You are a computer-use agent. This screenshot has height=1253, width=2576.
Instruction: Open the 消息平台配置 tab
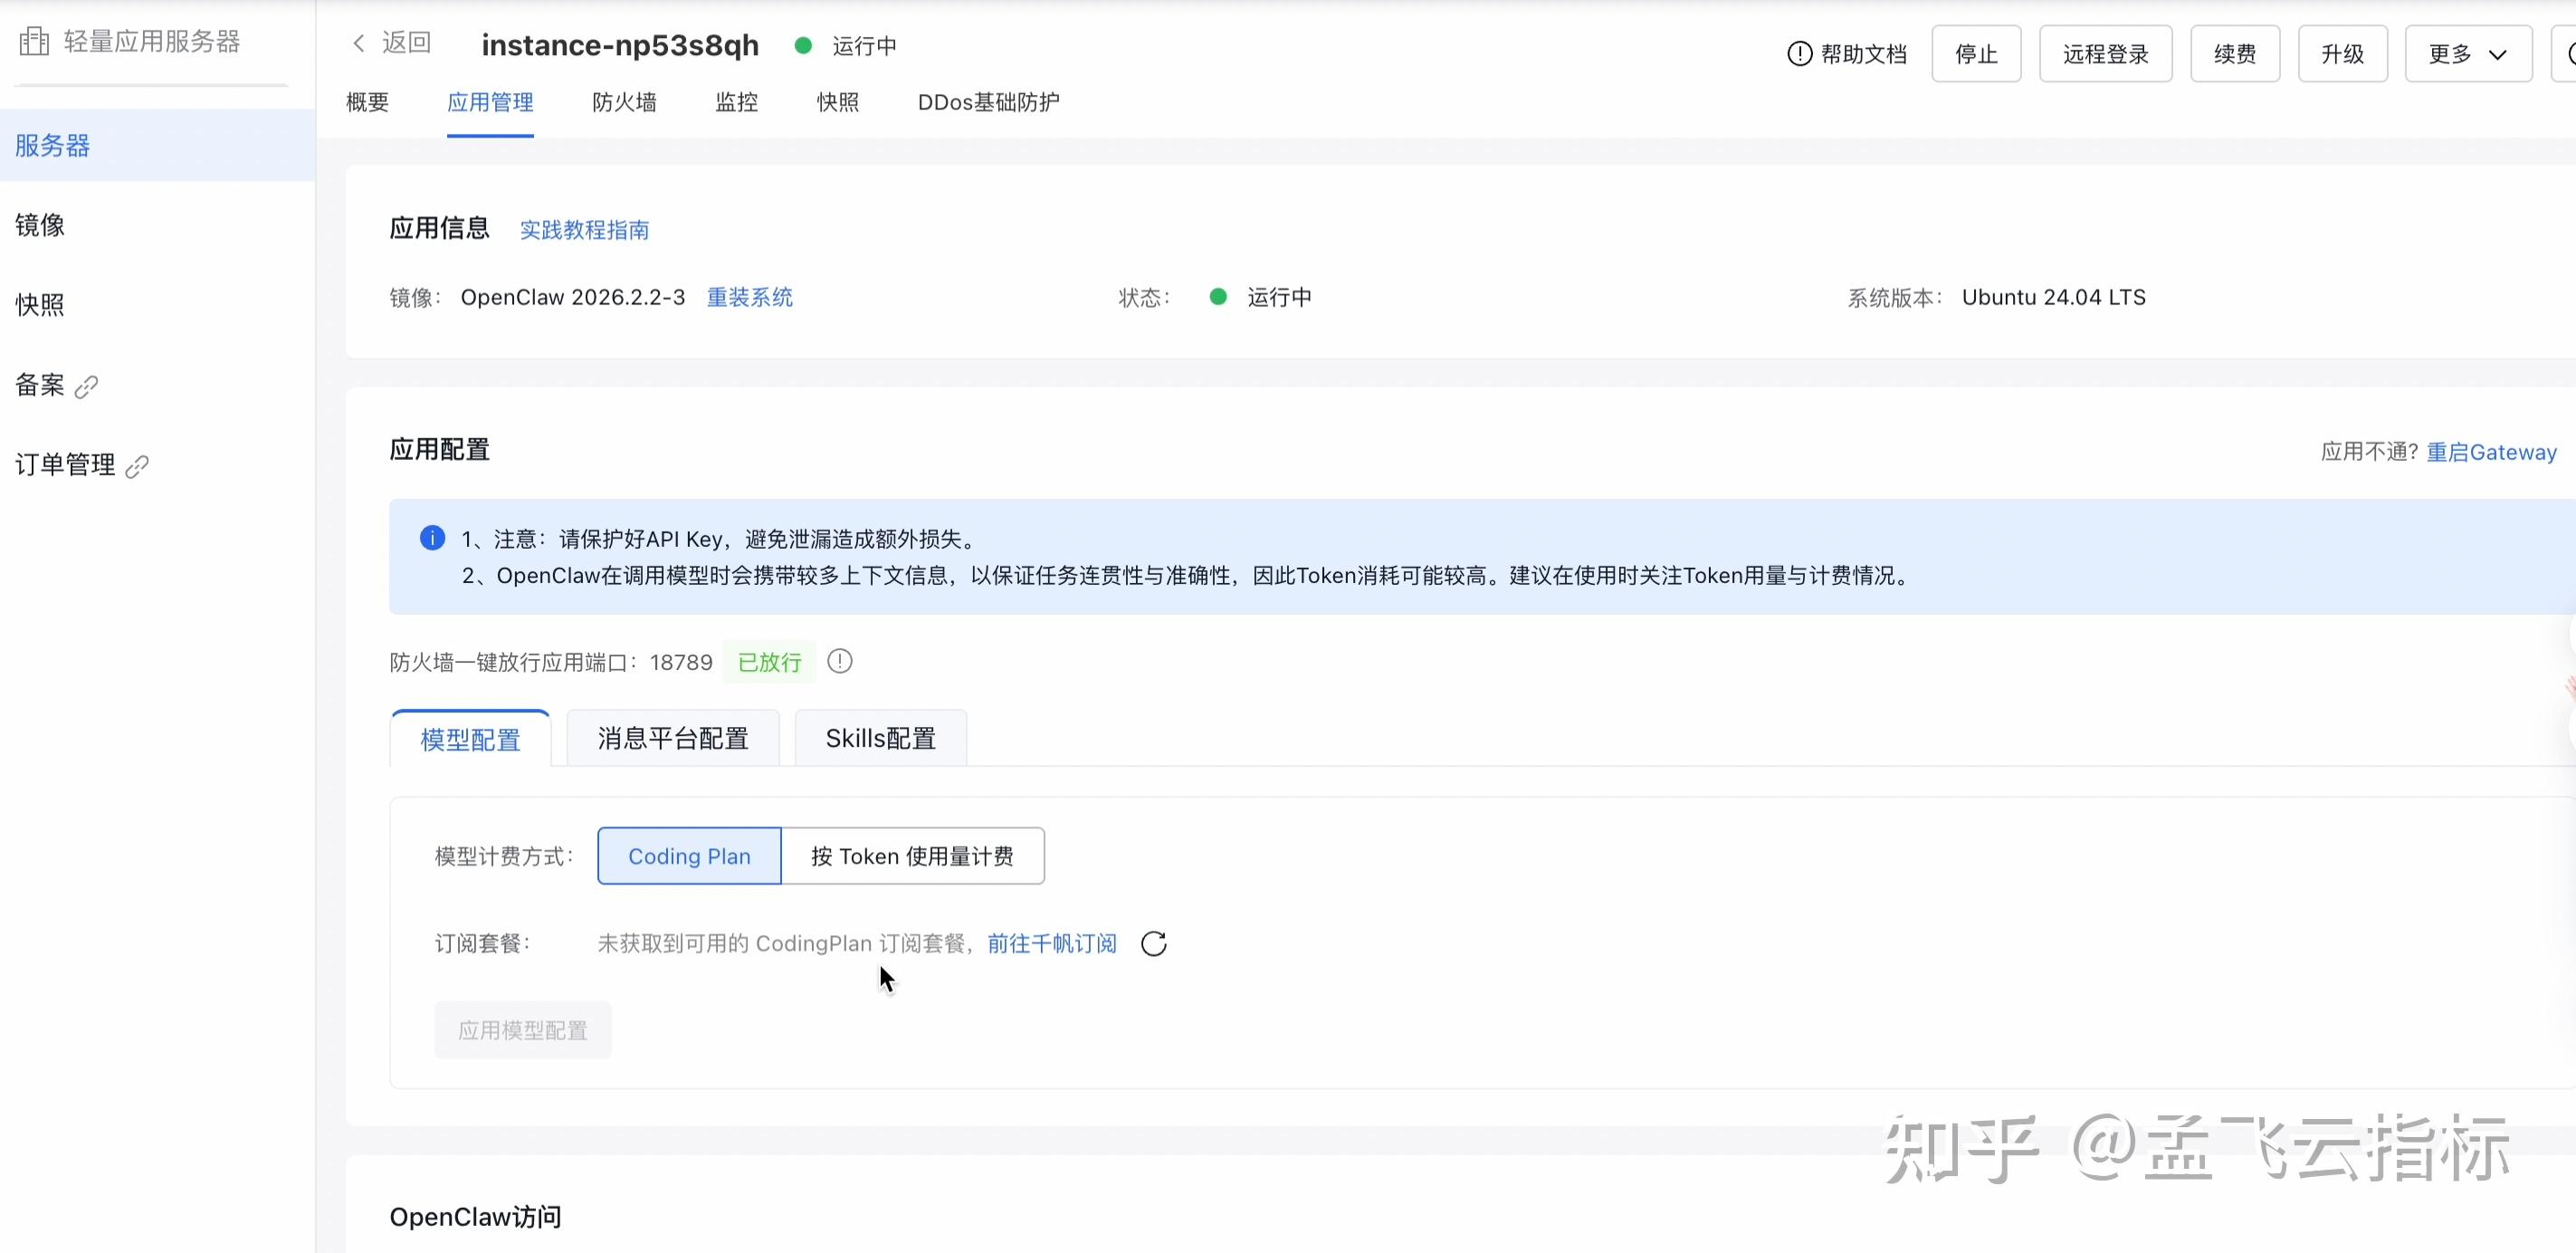pyautogui.click(x=673, y=738)
